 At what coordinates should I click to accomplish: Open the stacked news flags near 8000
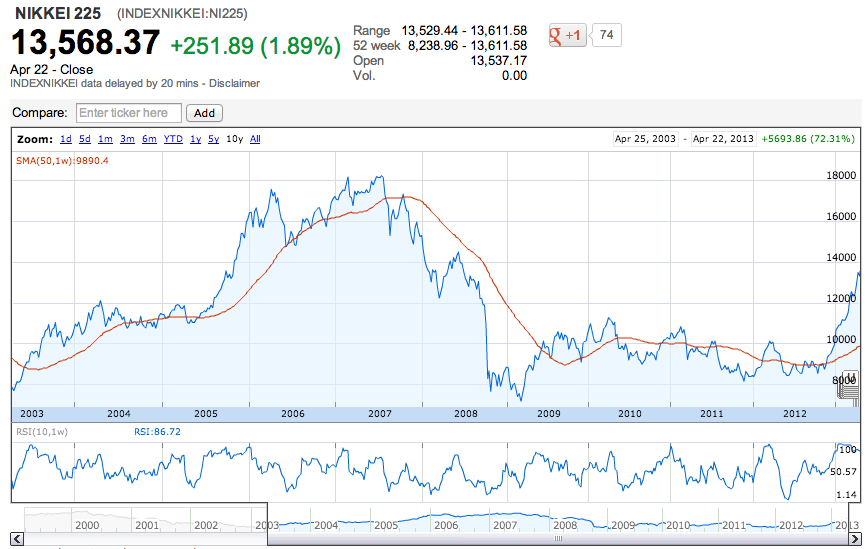pos(849,386)
